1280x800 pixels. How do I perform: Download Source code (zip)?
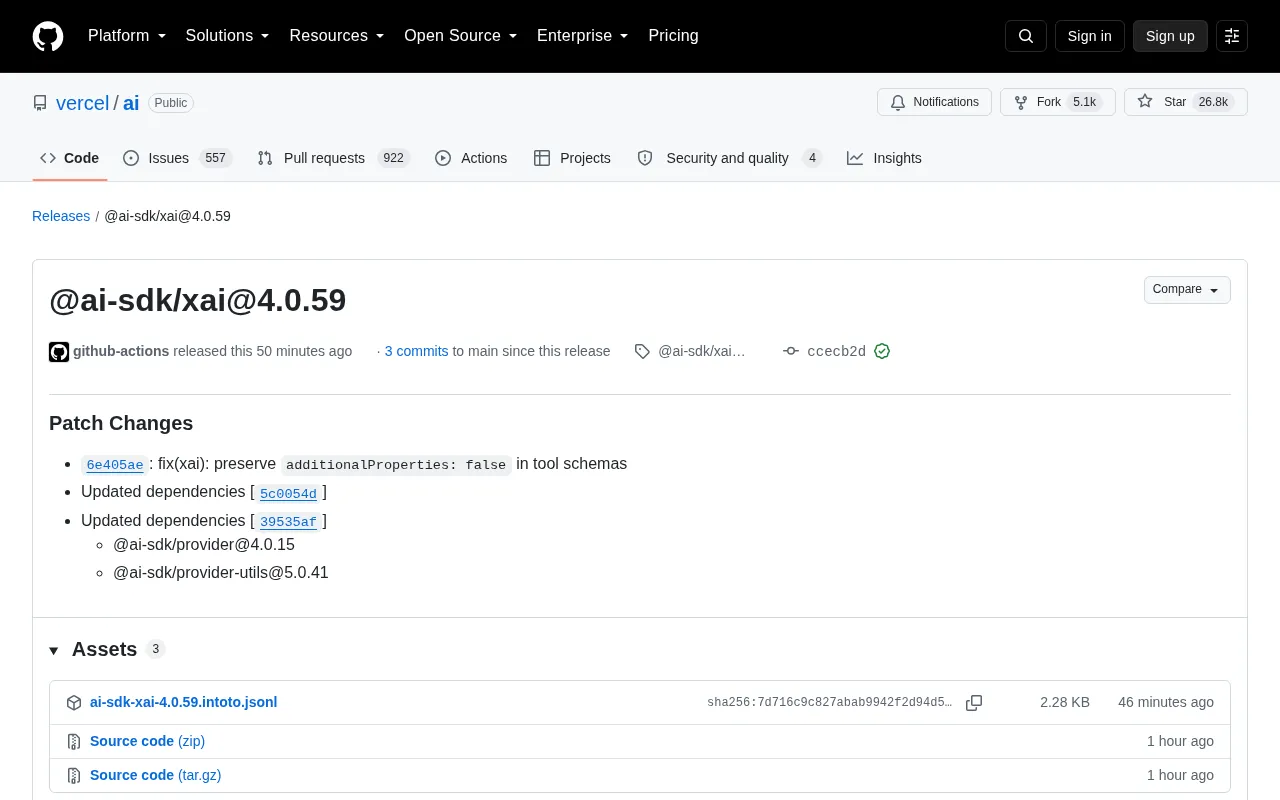tap(147, 741)
